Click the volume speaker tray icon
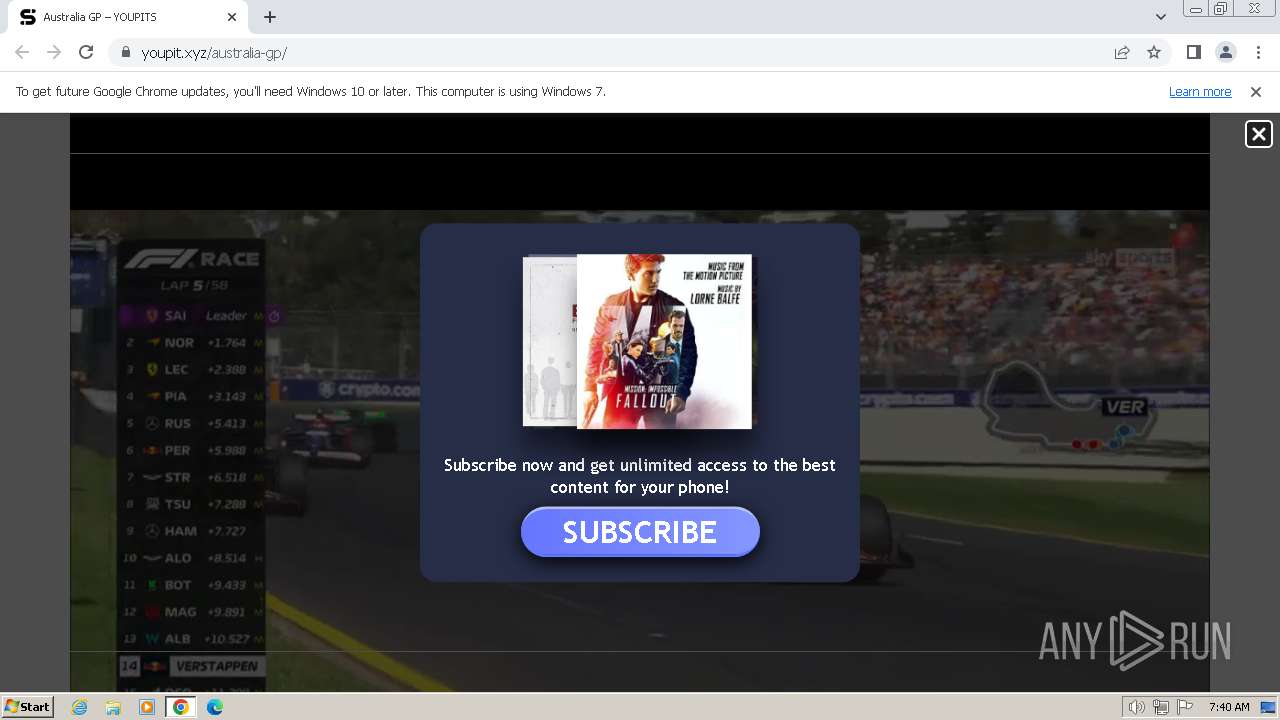 click(x=1137, y=707)
